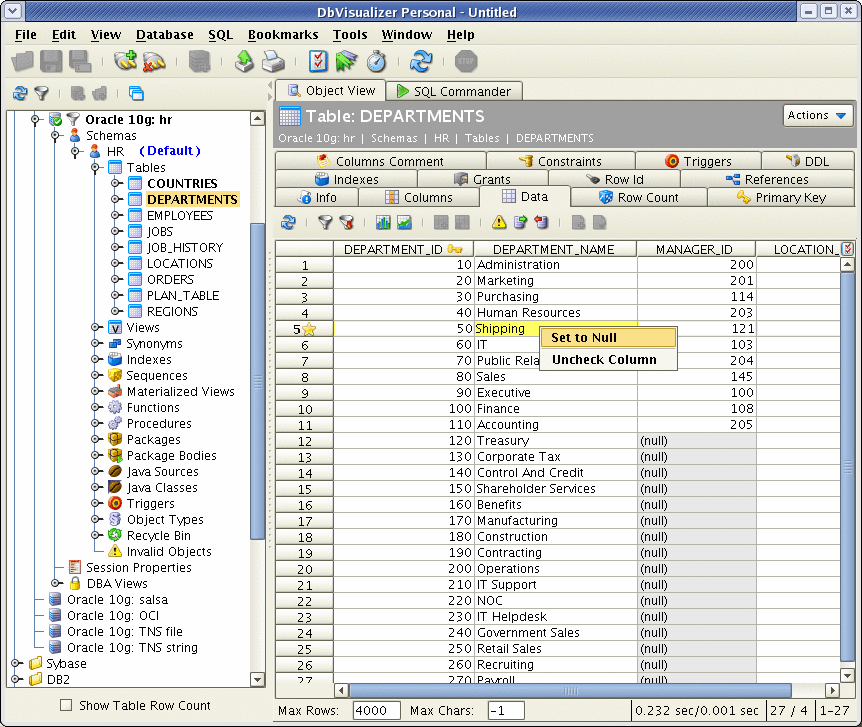
Task: Select EMPLOYEES table in the tree
Action: point(180,215)
